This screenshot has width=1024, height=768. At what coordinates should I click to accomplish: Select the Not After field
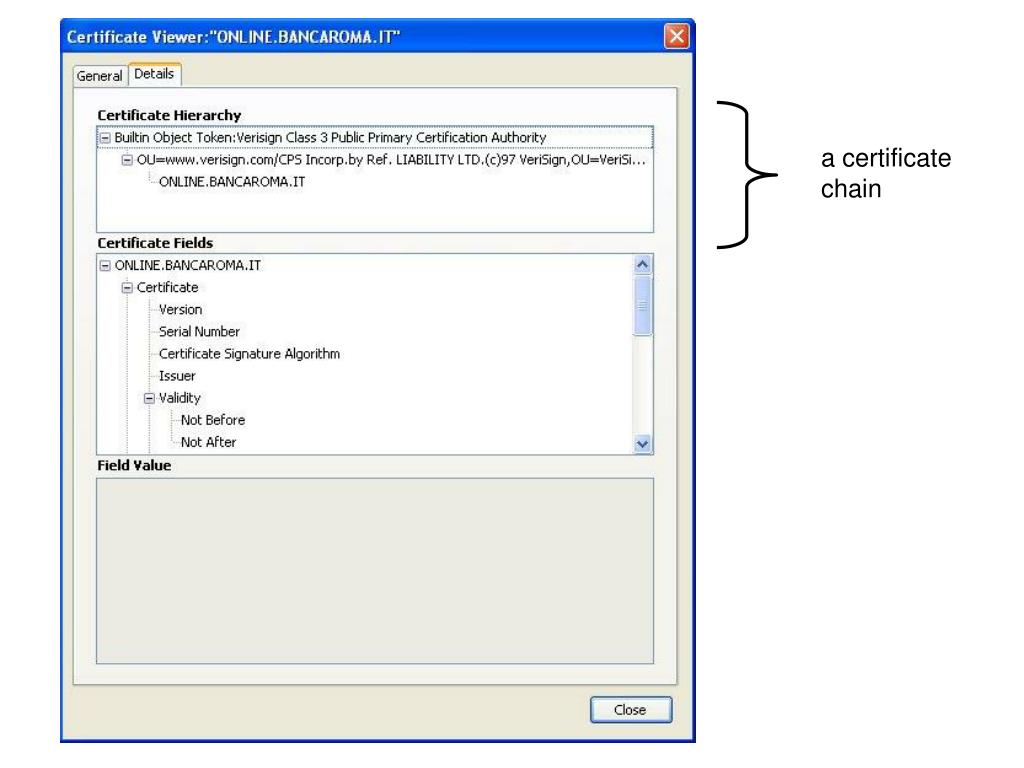(x=208, y=443)
